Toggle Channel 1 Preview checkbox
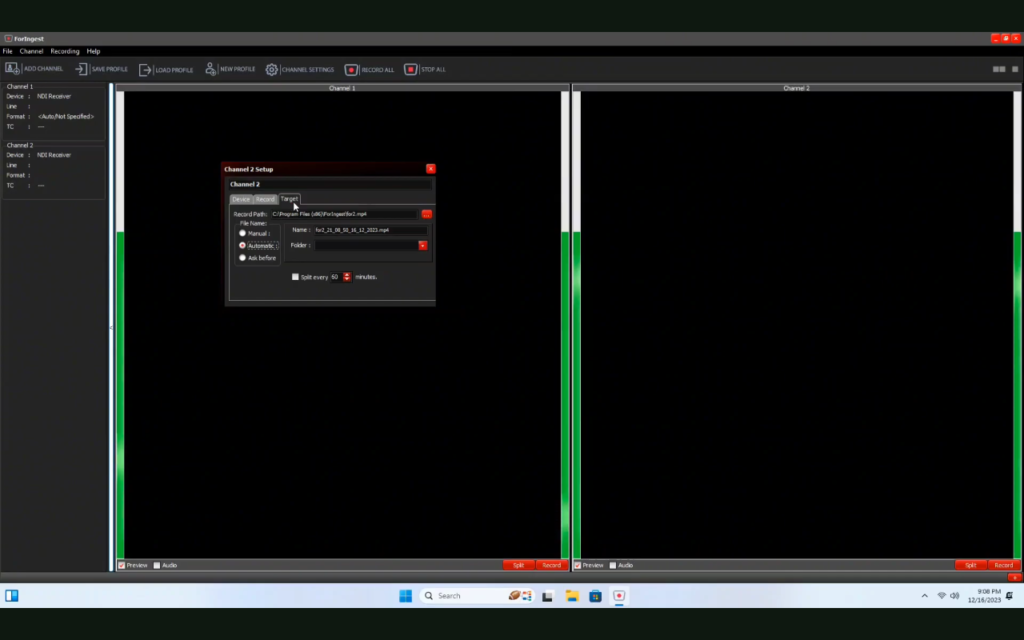Image resolution: width=1024 pixels, height=640 pixels. [x=122, y=565]
